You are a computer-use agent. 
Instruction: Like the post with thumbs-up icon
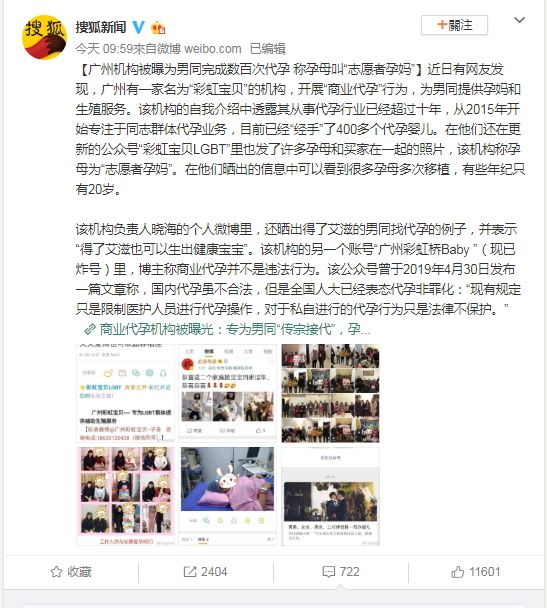pyautogui.click(x=457, y=572)
